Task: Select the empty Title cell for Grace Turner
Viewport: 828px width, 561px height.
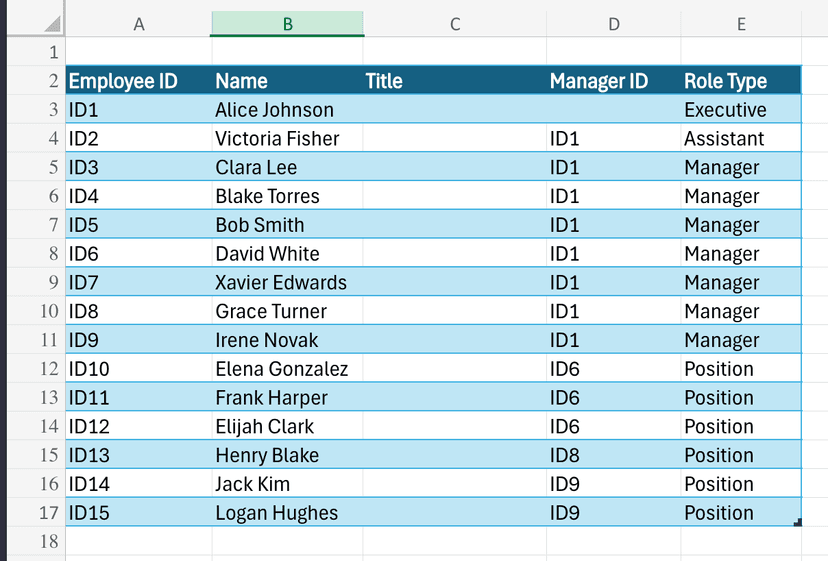Action: click(455, 311)
